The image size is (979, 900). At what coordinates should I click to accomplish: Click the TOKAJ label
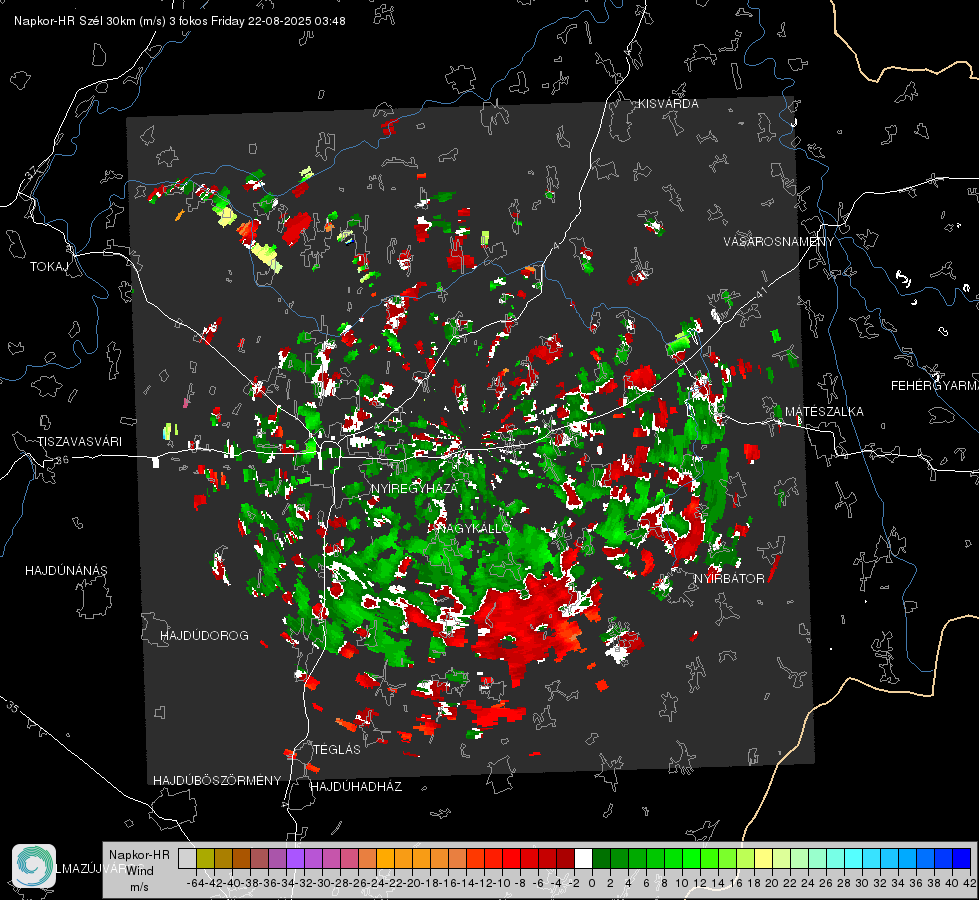point(49,267)
